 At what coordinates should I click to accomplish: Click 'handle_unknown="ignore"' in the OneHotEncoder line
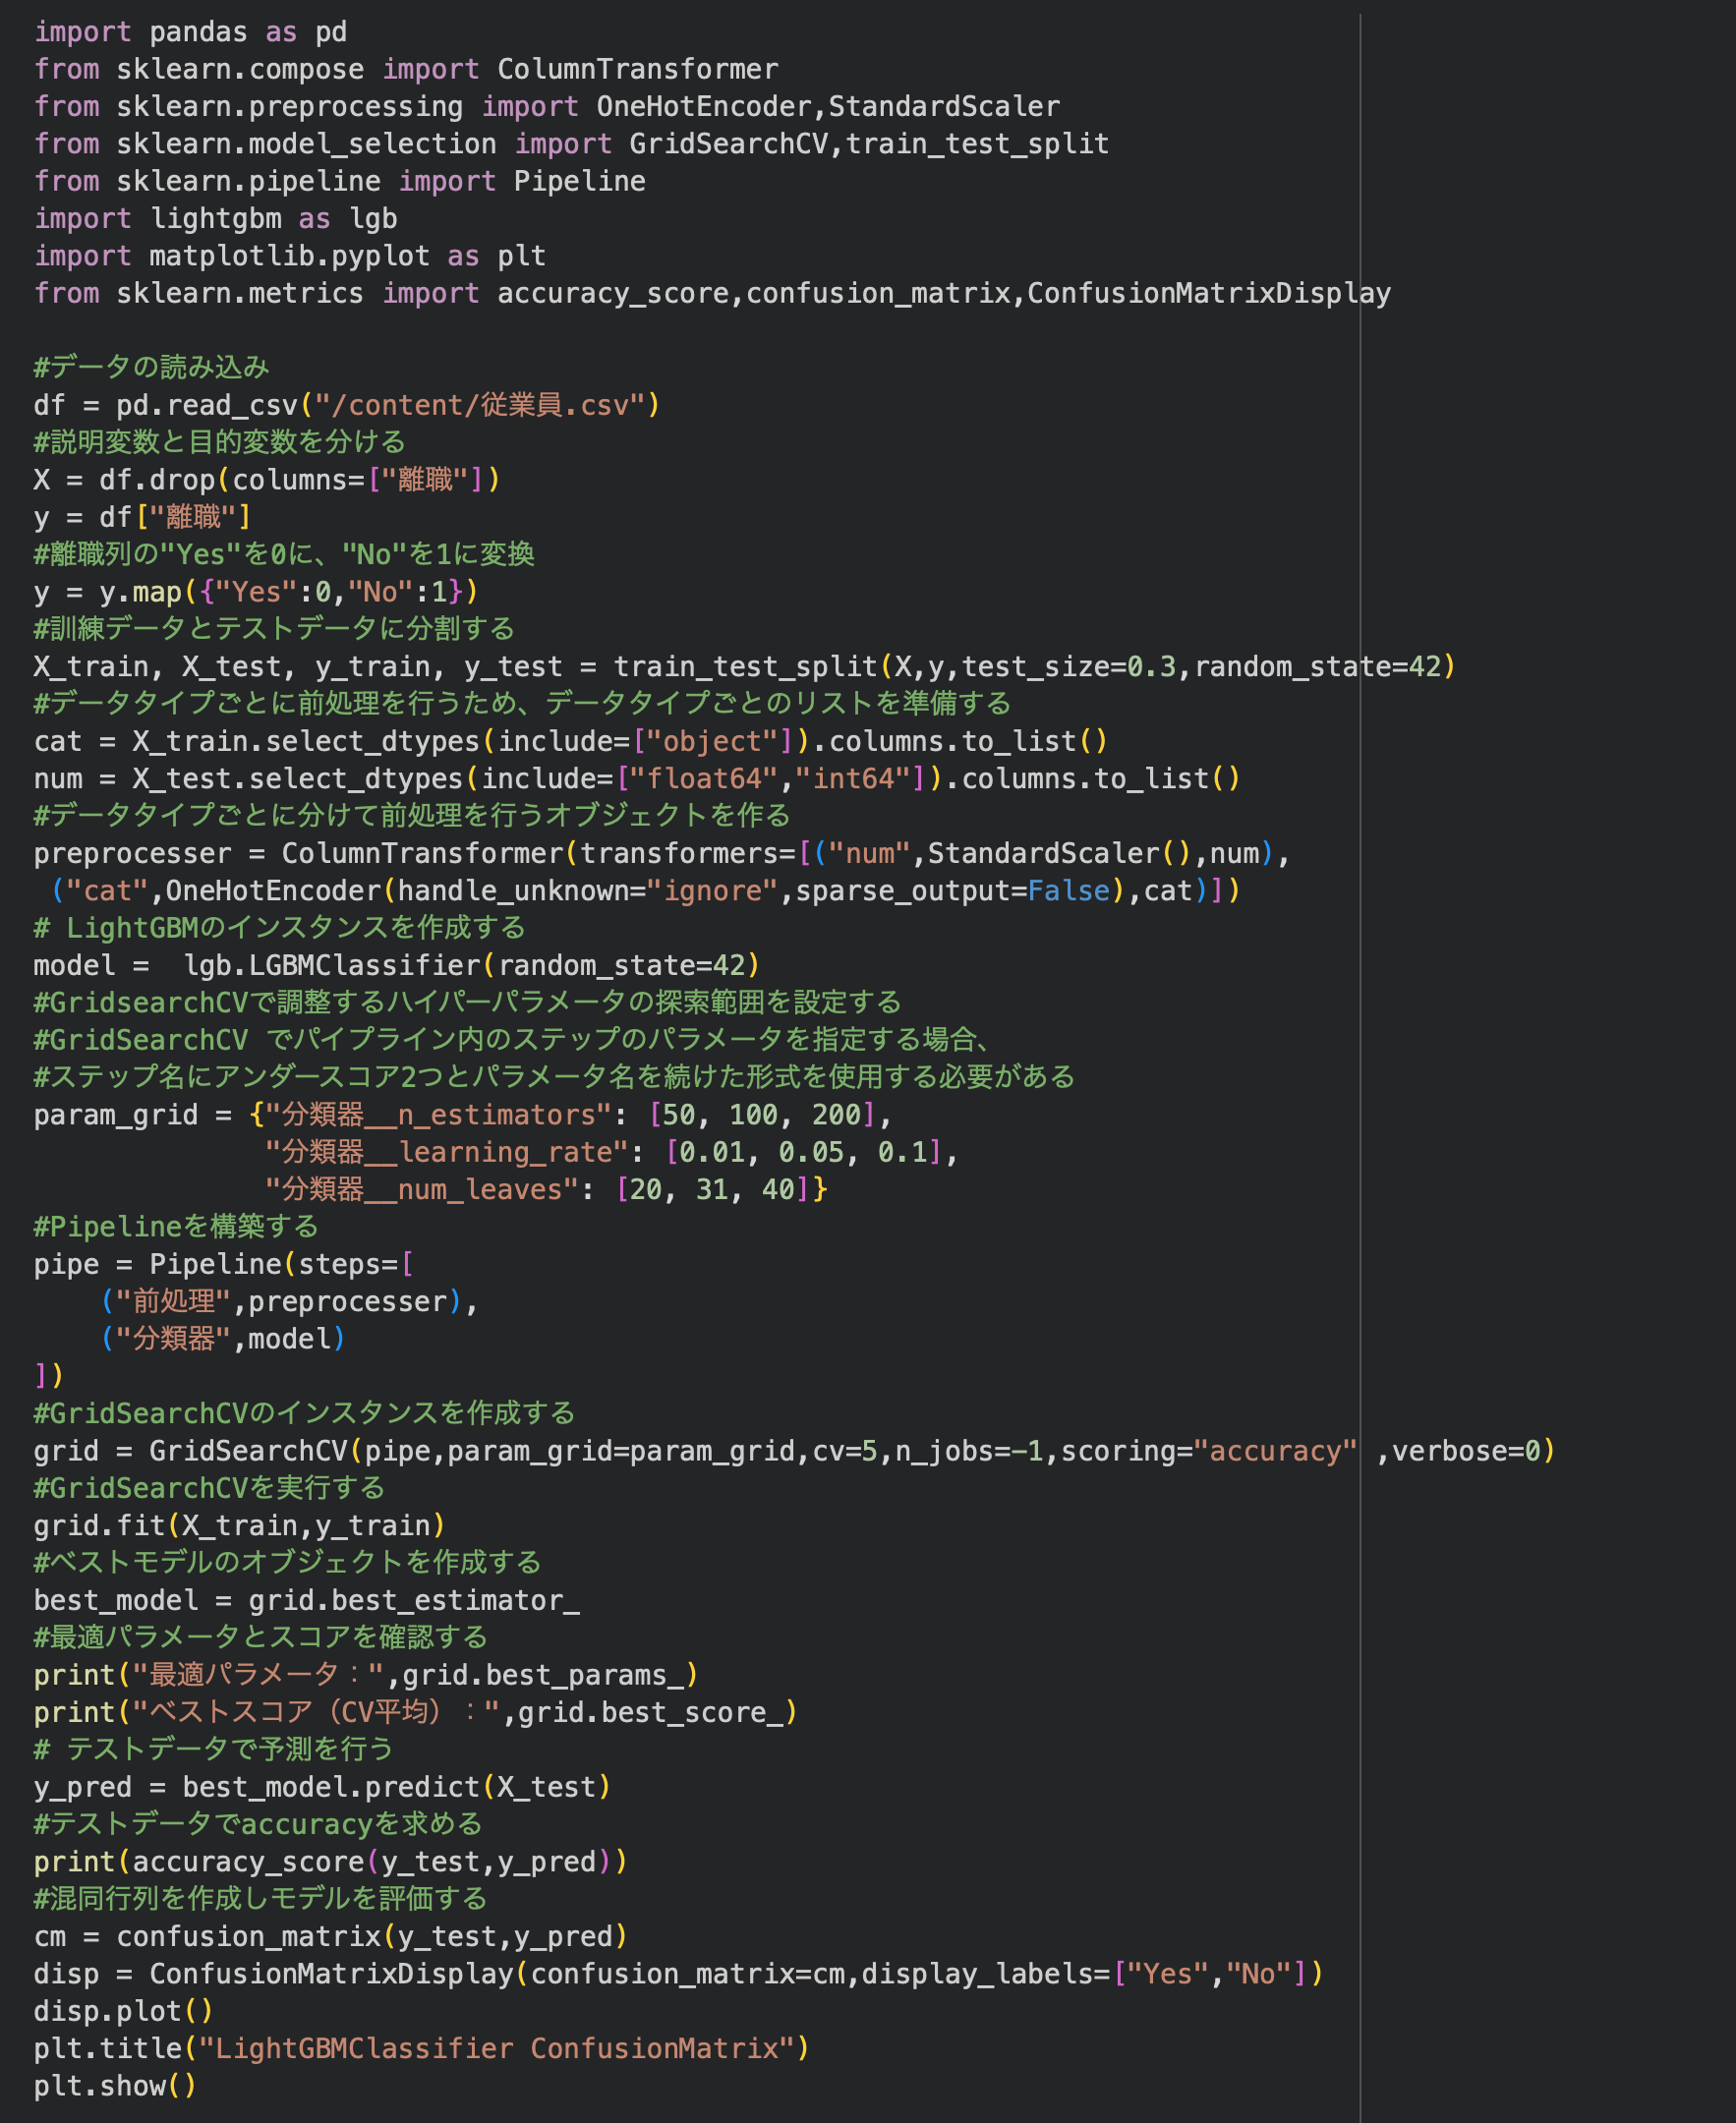coord(587,891)
